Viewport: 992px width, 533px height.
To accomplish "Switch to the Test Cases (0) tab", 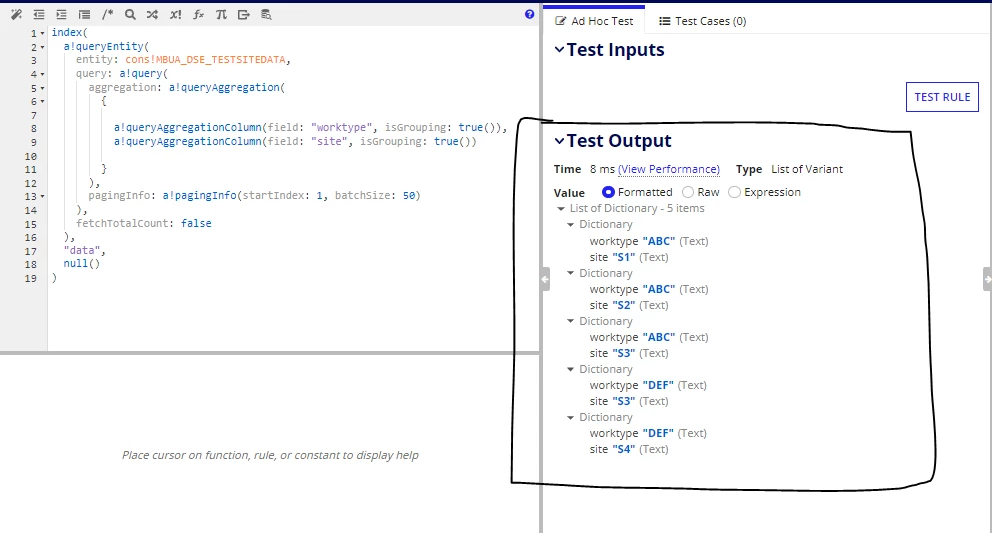I will [702, 21].
